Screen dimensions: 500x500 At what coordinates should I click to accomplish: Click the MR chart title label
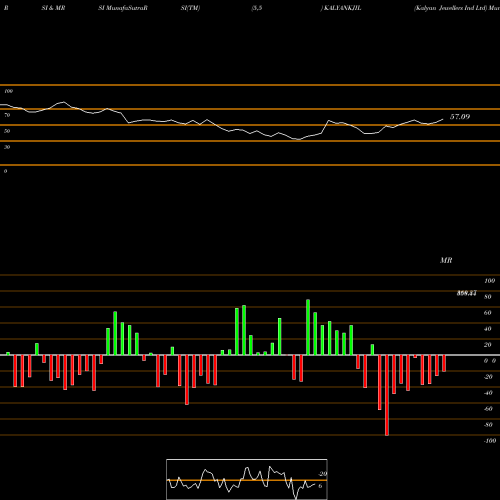pyautogui.click(x=446, y=260)
